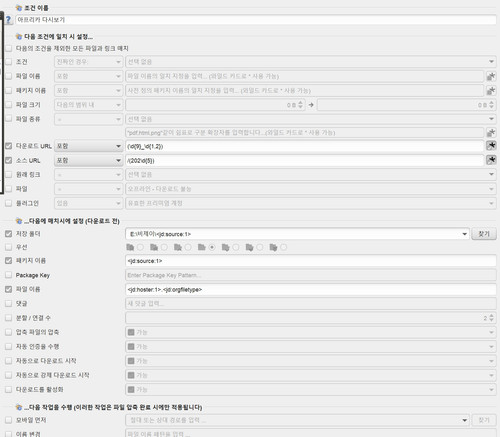Open regex tester for 소스 URL pattern
The height and width of the screenshot is (437, 500).
tap(491, 160)
